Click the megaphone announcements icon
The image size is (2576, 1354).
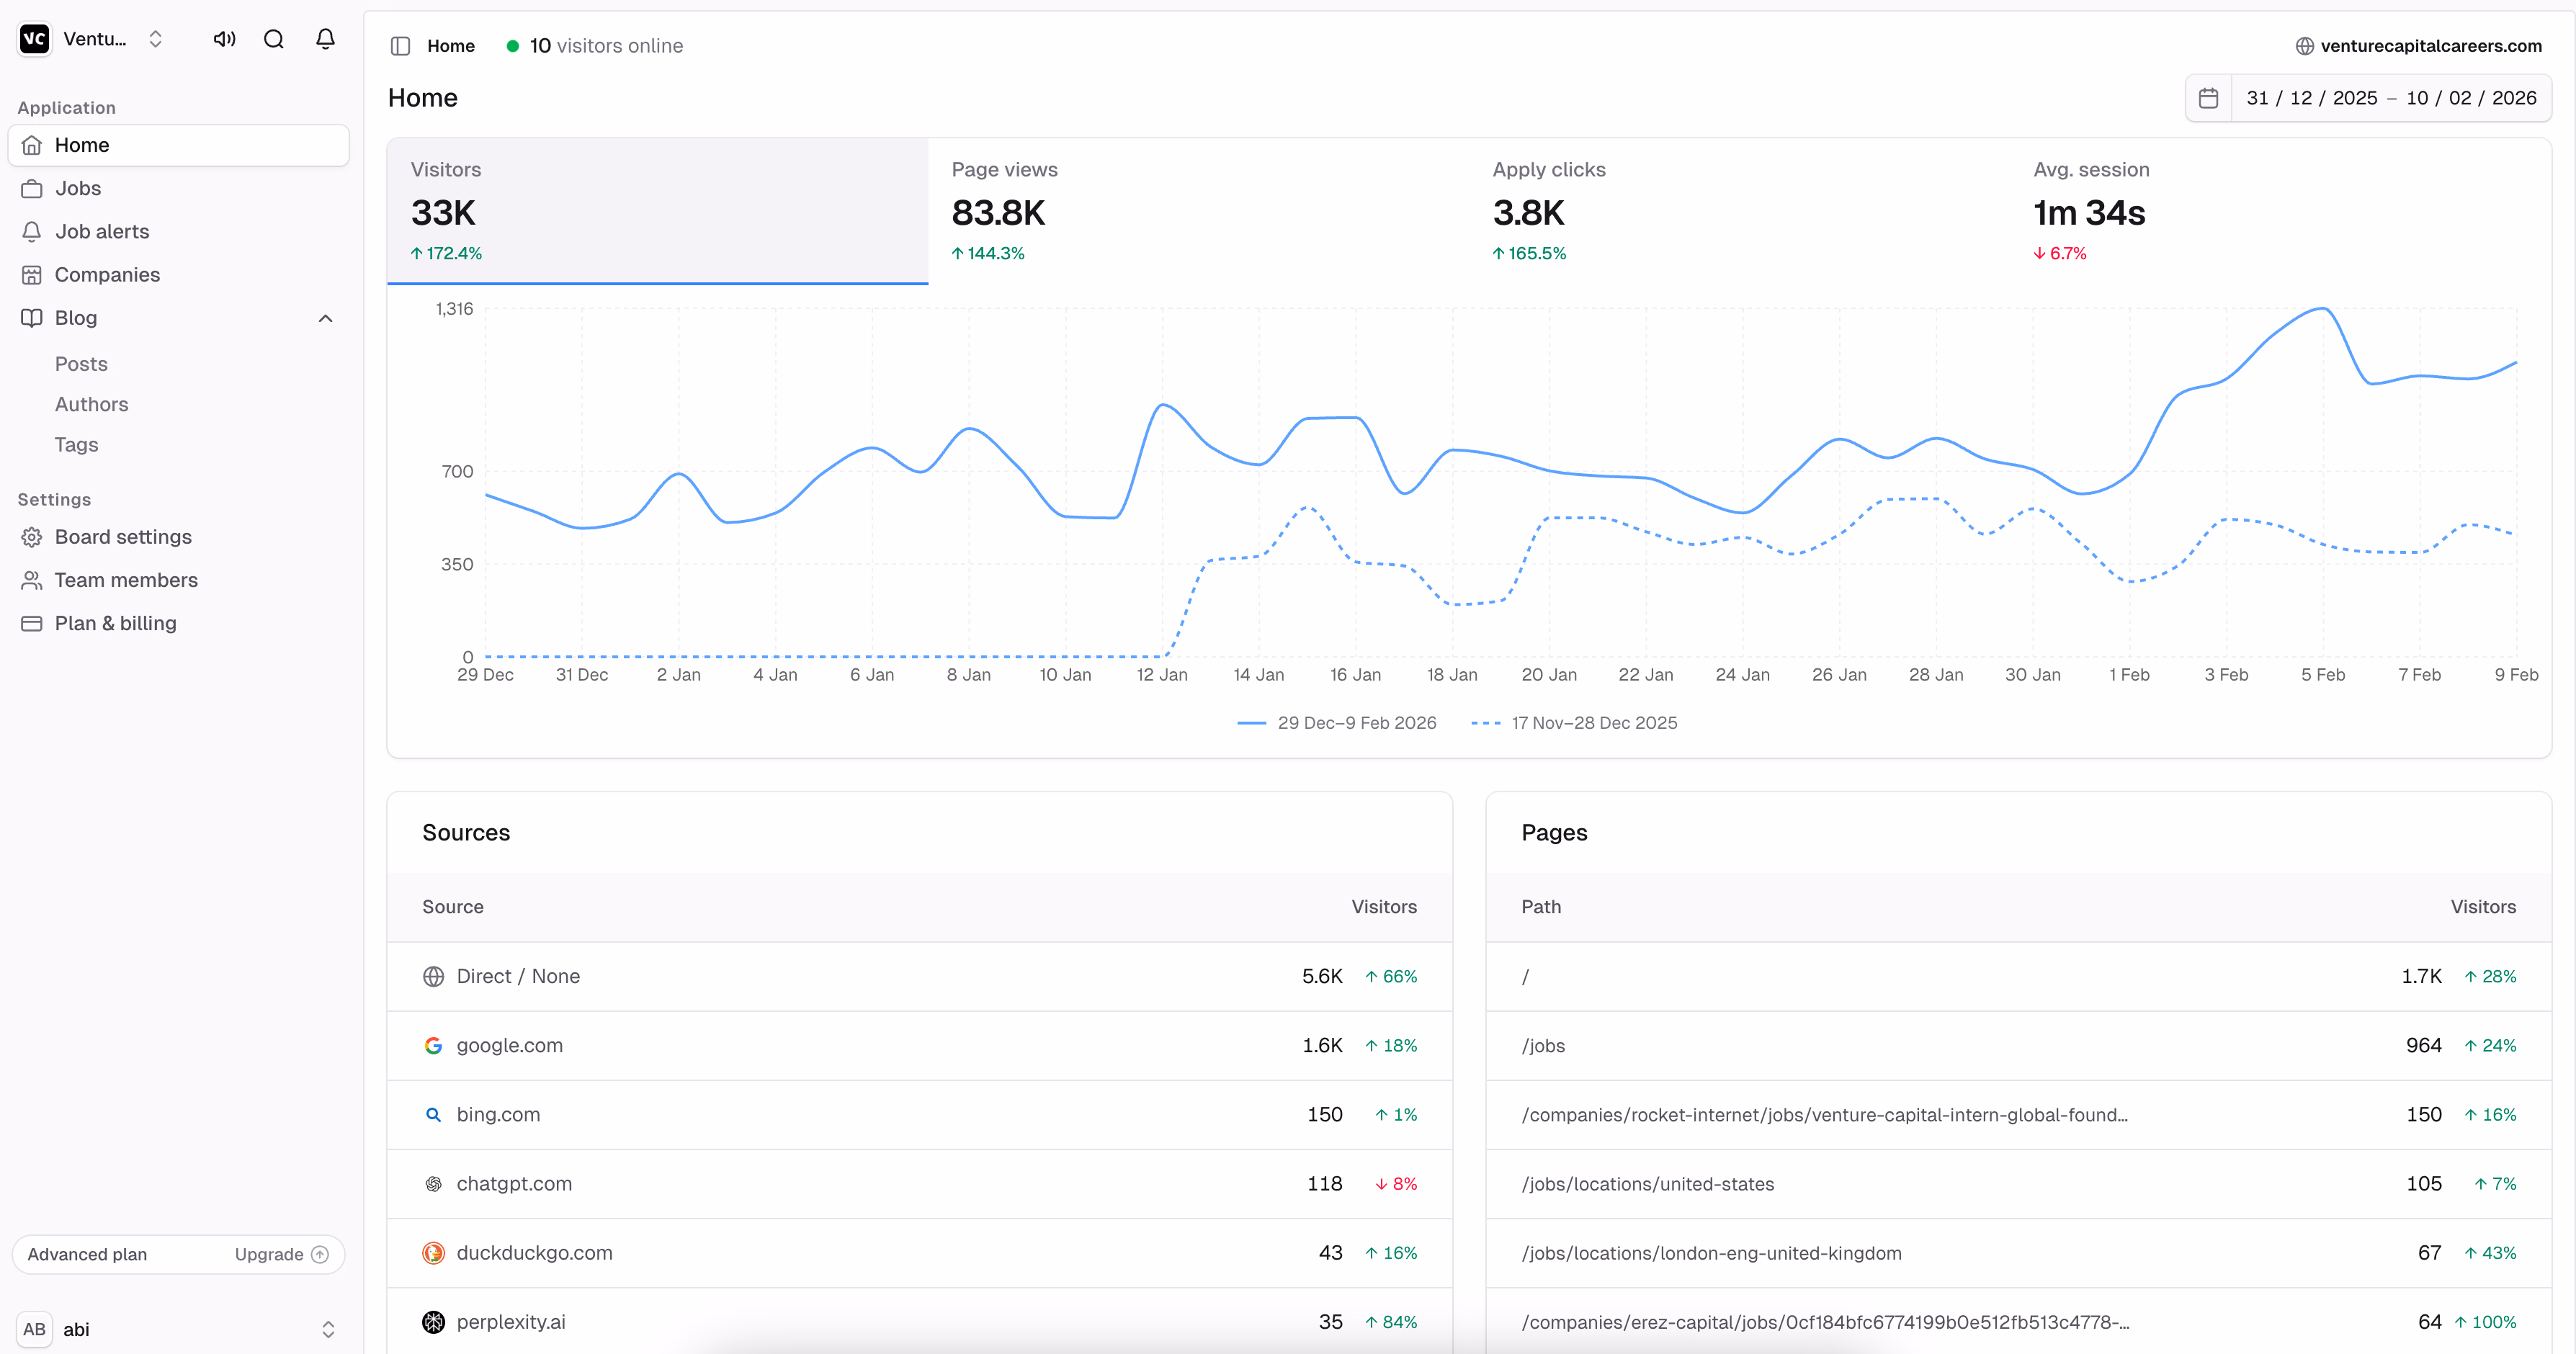point(224,39)
